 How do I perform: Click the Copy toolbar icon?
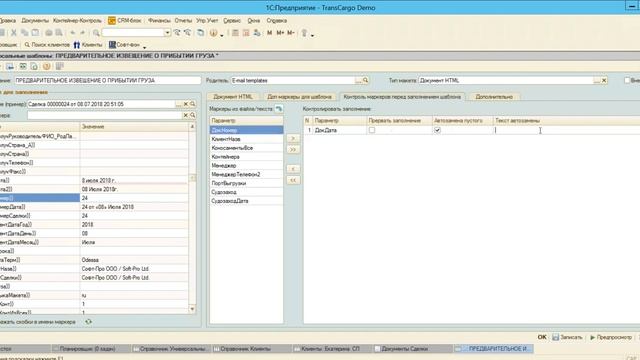(x=24, y=33)
